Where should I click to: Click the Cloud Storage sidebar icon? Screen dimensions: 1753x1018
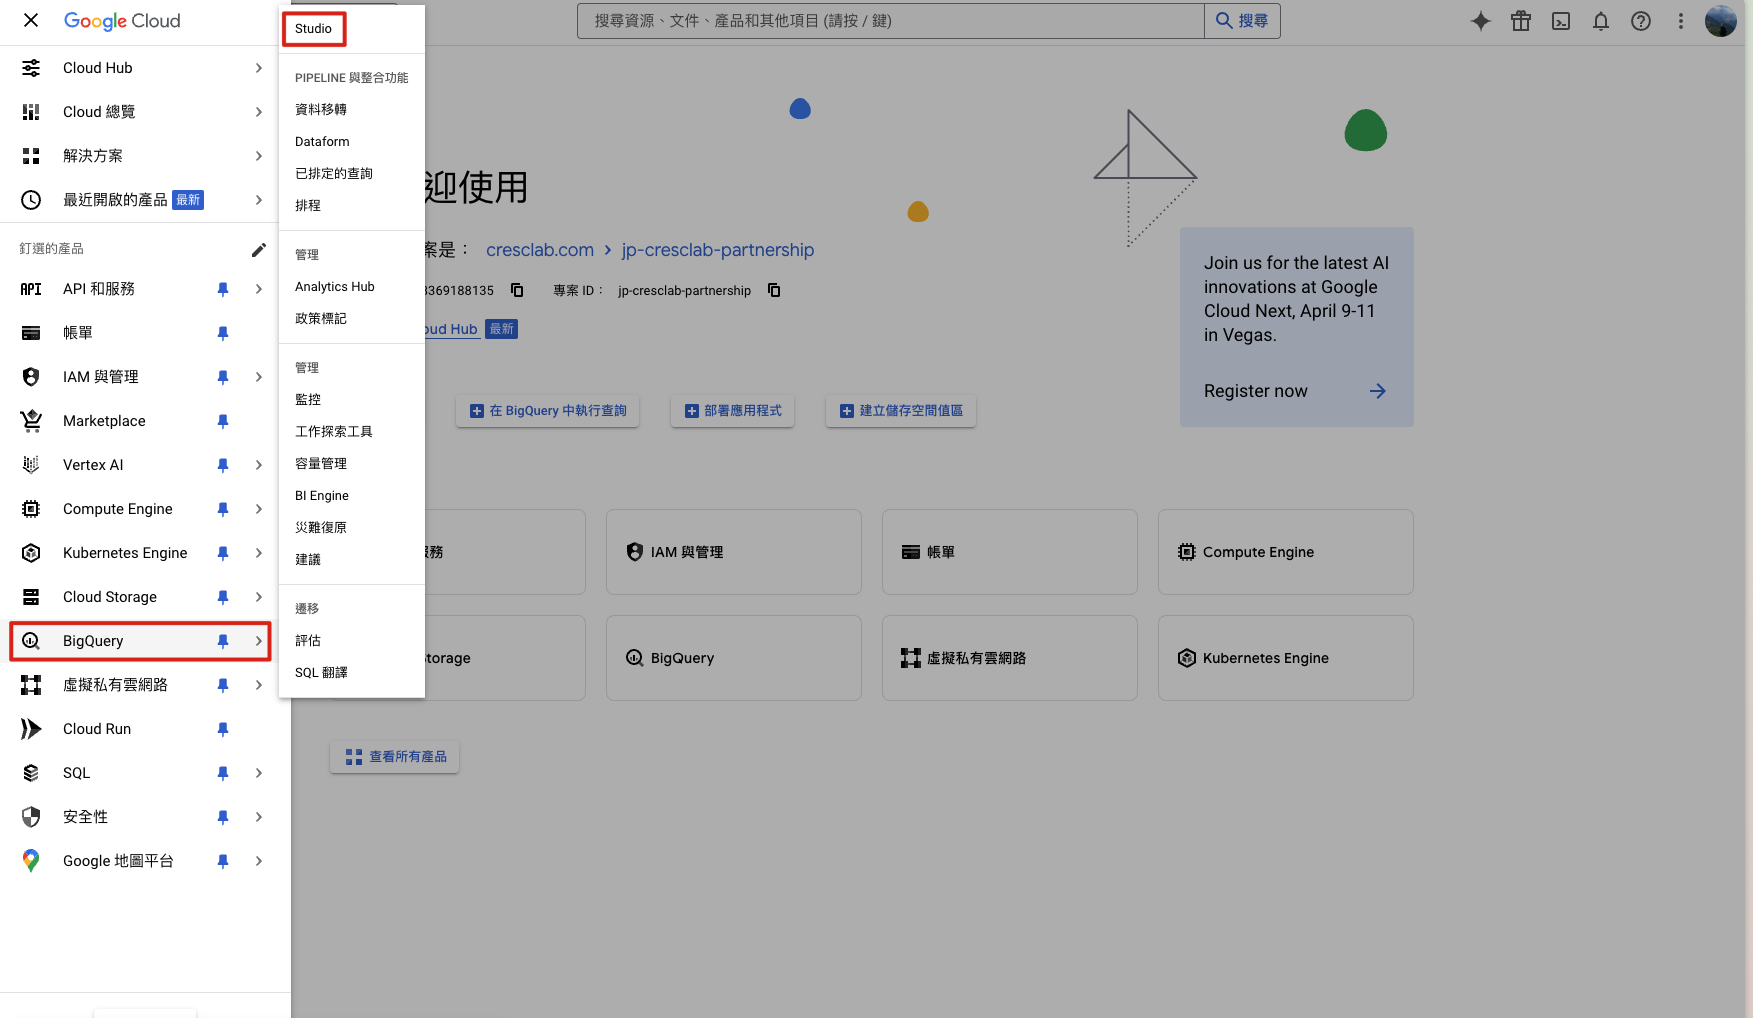tap(31, 597)
